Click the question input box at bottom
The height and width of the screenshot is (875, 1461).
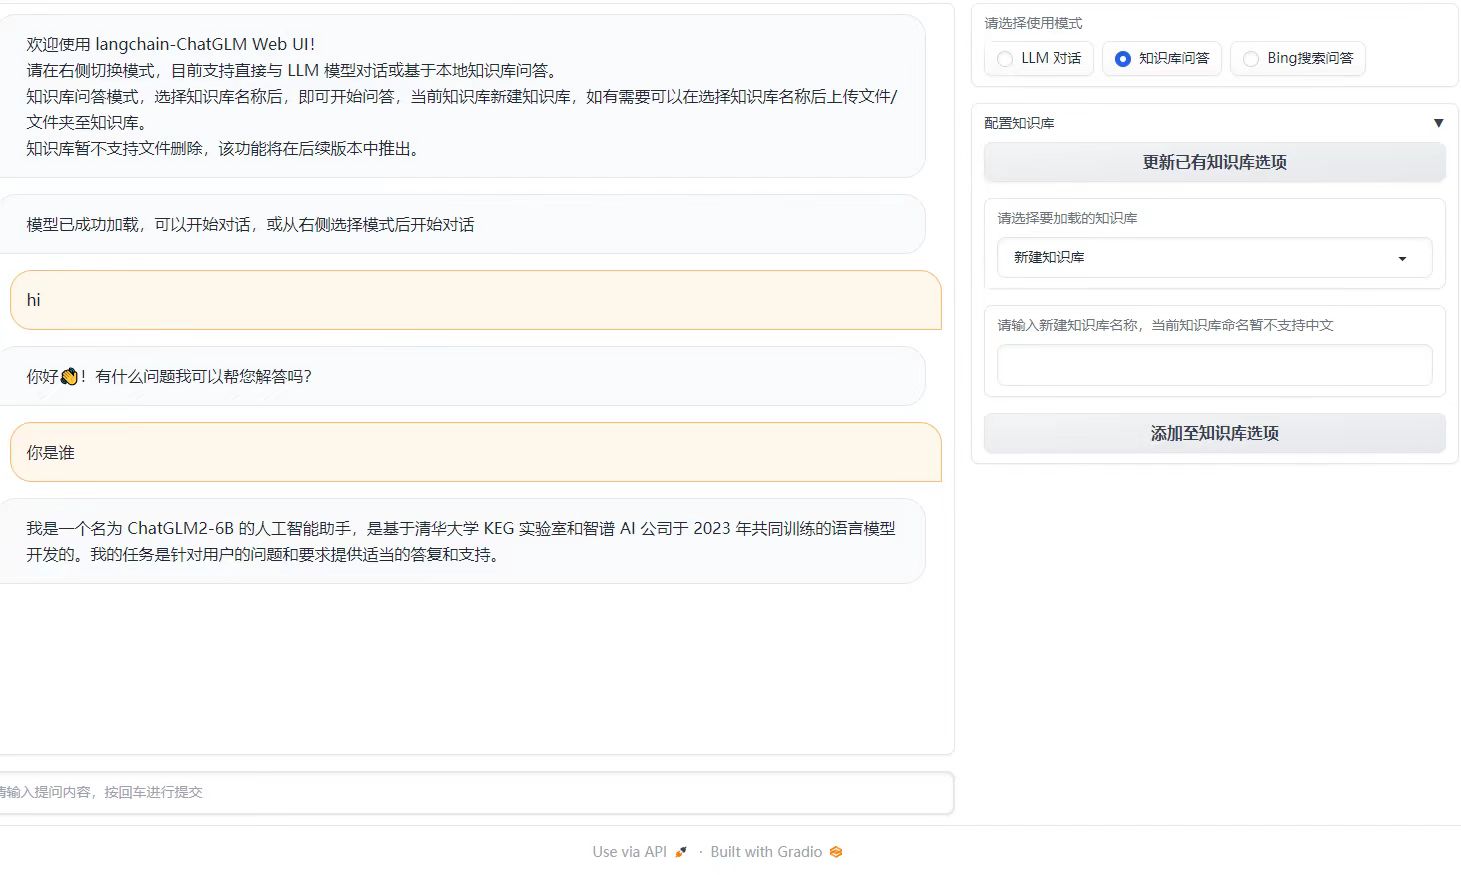point(476,792)
